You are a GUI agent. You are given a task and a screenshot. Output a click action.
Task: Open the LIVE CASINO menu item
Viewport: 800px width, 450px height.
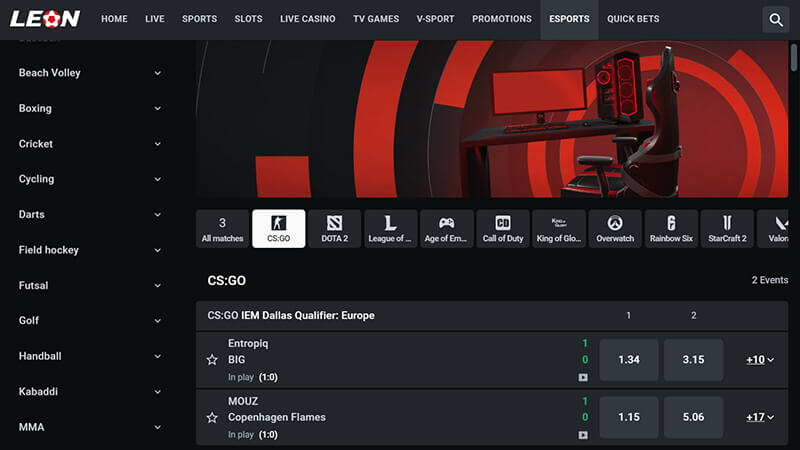[x=308, y=19]
